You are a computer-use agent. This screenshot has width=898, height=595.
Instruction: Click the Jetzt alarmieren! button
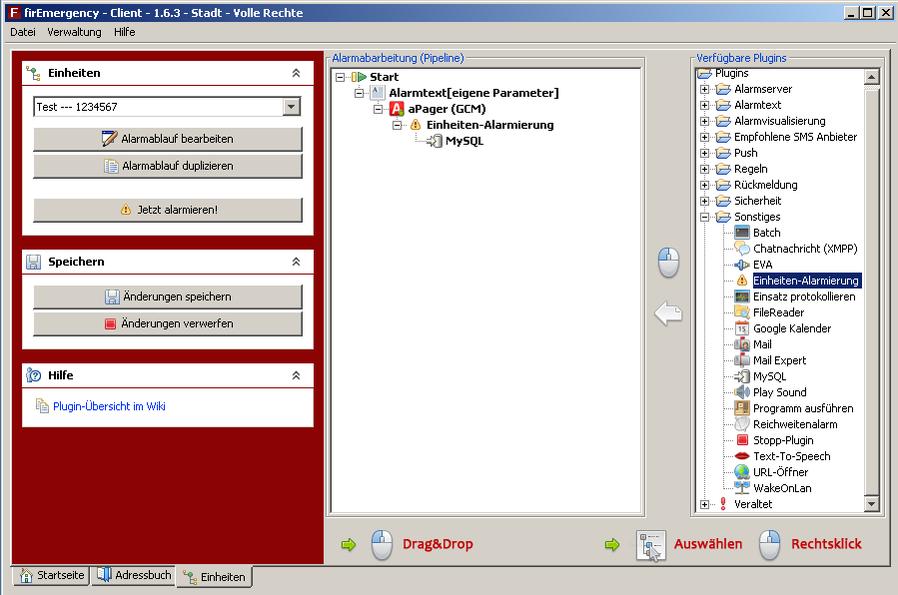coord(168,210)
